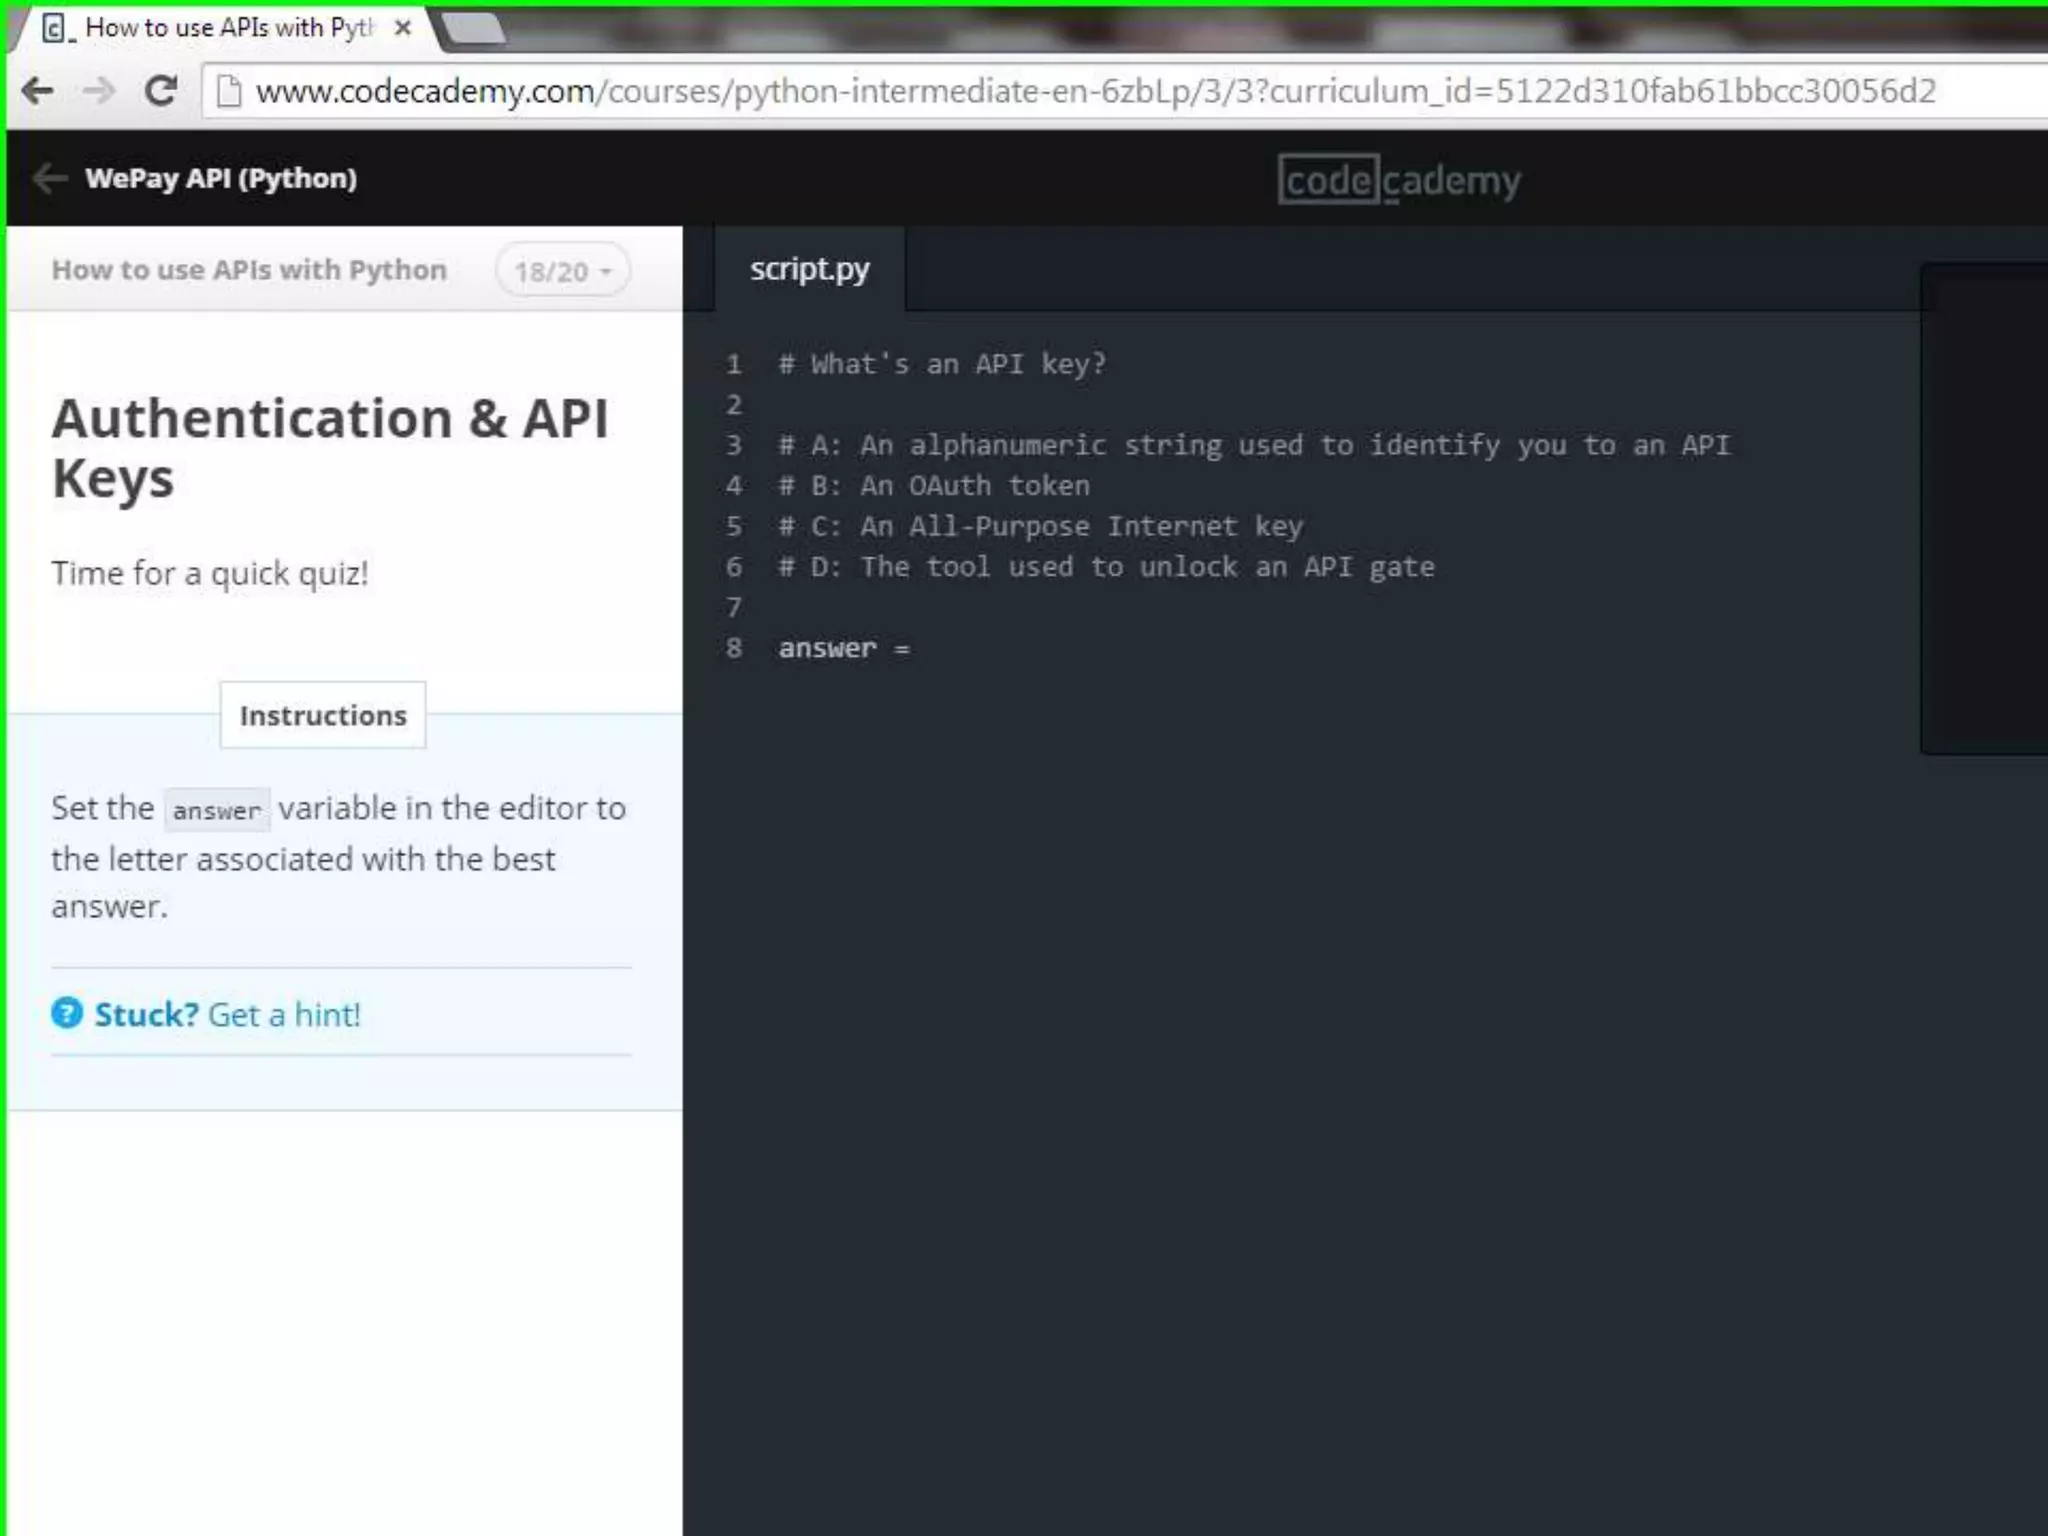
Task: Click line number 7 in the editor gutter
Action: (734, 607)
